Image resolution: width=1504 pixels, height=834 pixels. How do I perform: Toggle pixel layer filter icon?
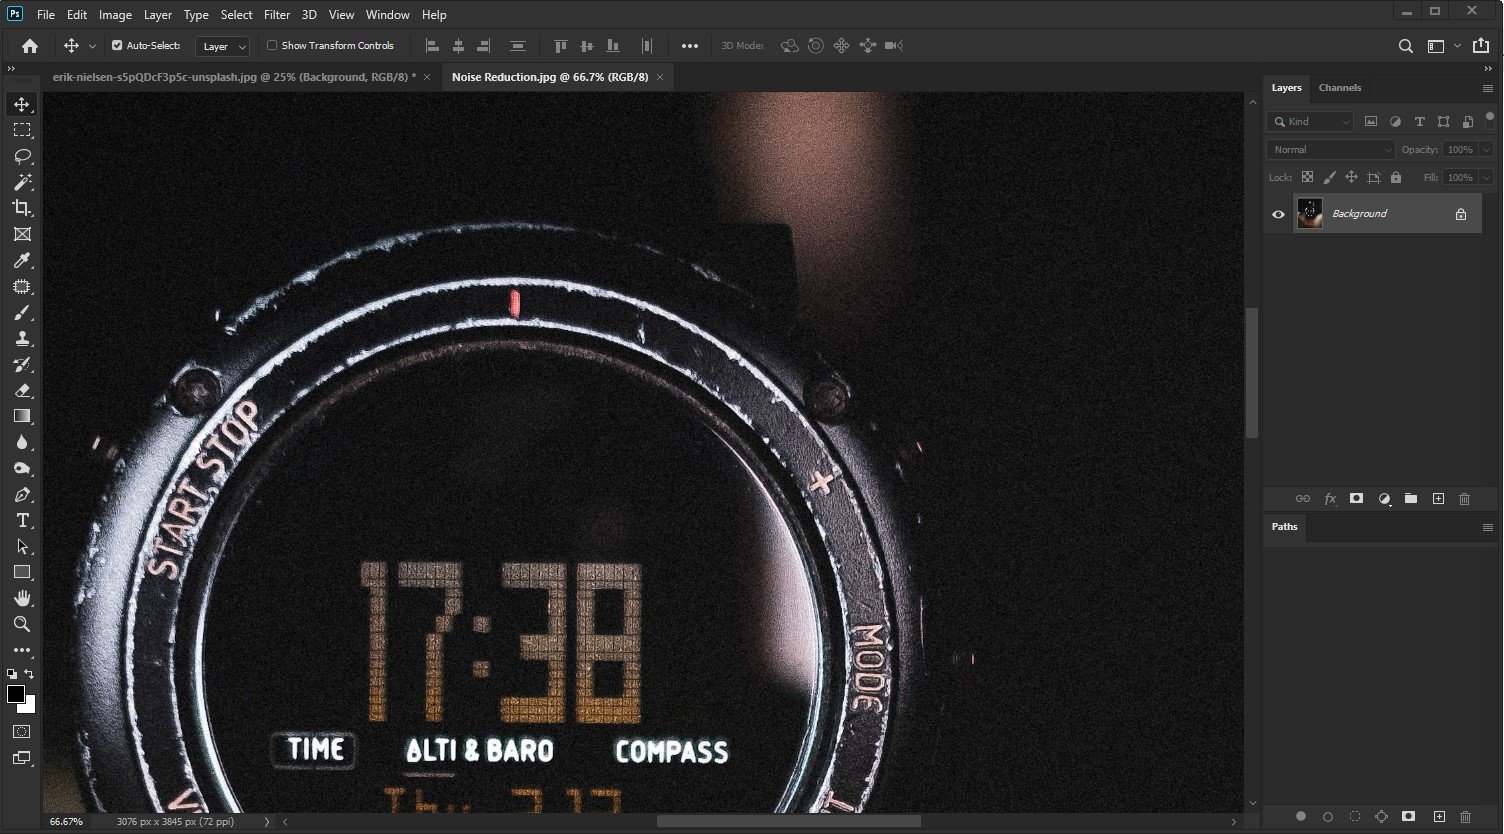click(1371, 121)
